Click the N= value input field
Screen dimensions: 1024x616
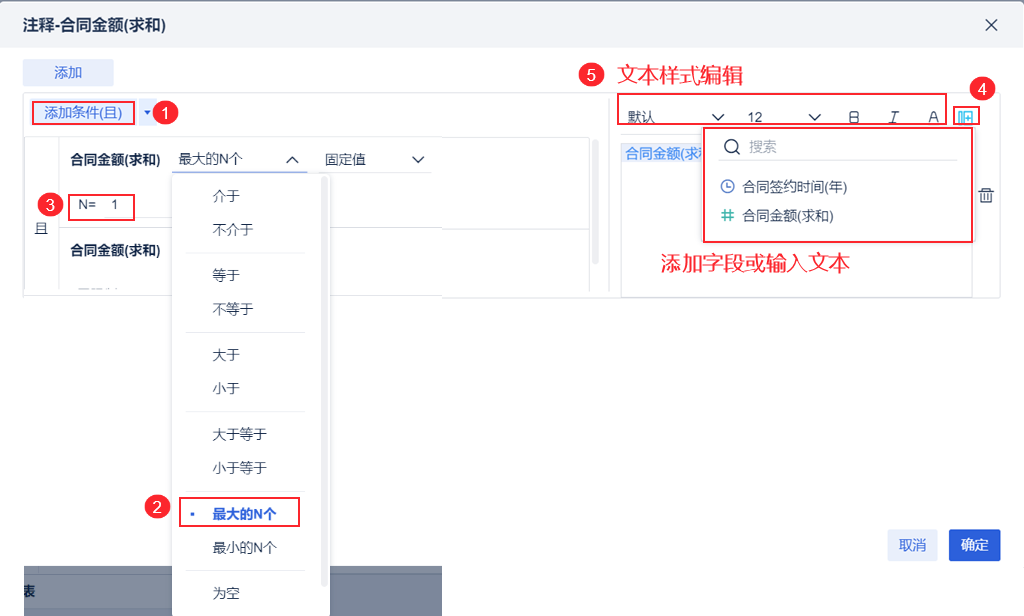click(115, 205)
